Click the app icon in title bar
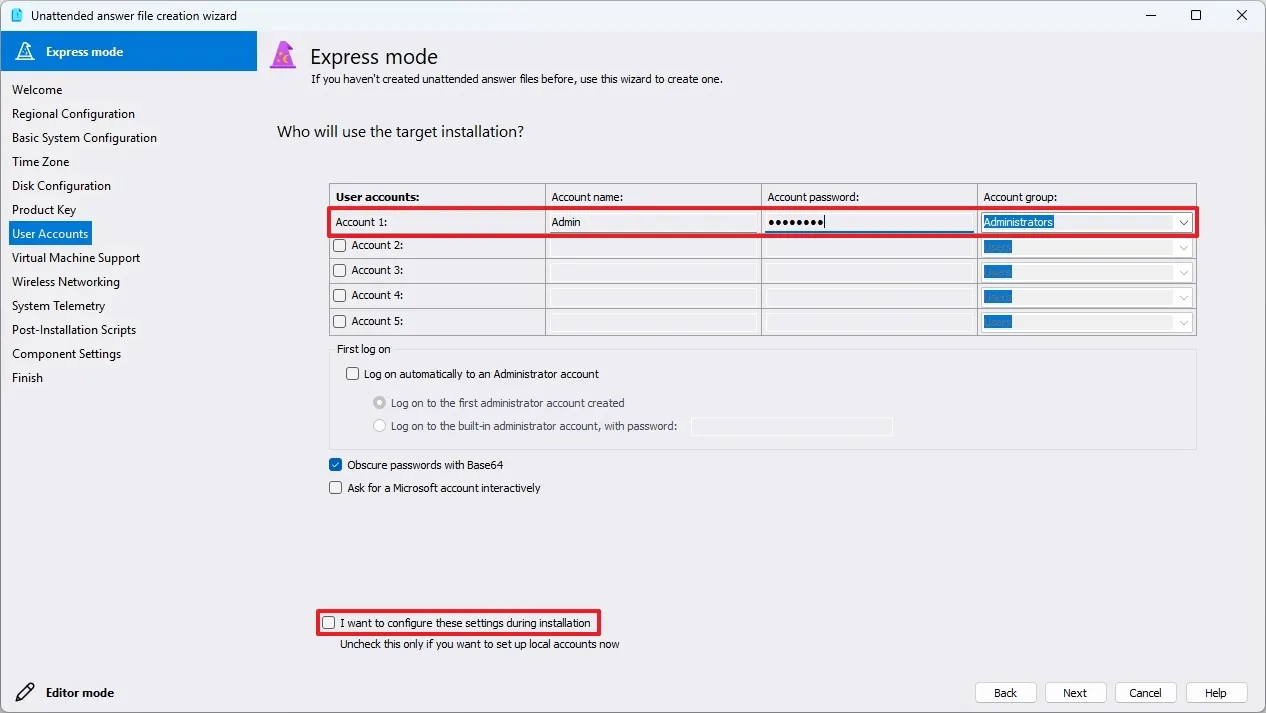Viewport: 1266px width, 713px height. coord(16,15)
